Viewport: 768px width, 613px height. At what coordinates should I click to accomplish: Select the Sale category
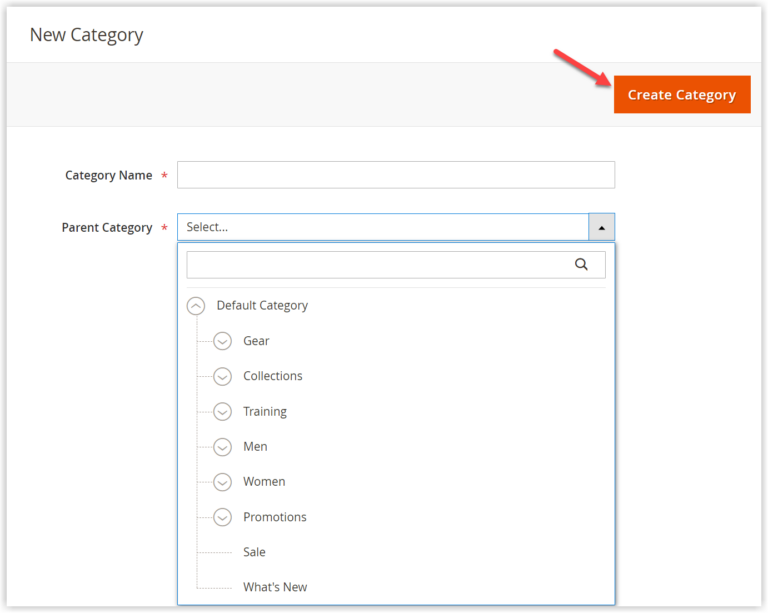pyautogui.click(x=254, y=552)
